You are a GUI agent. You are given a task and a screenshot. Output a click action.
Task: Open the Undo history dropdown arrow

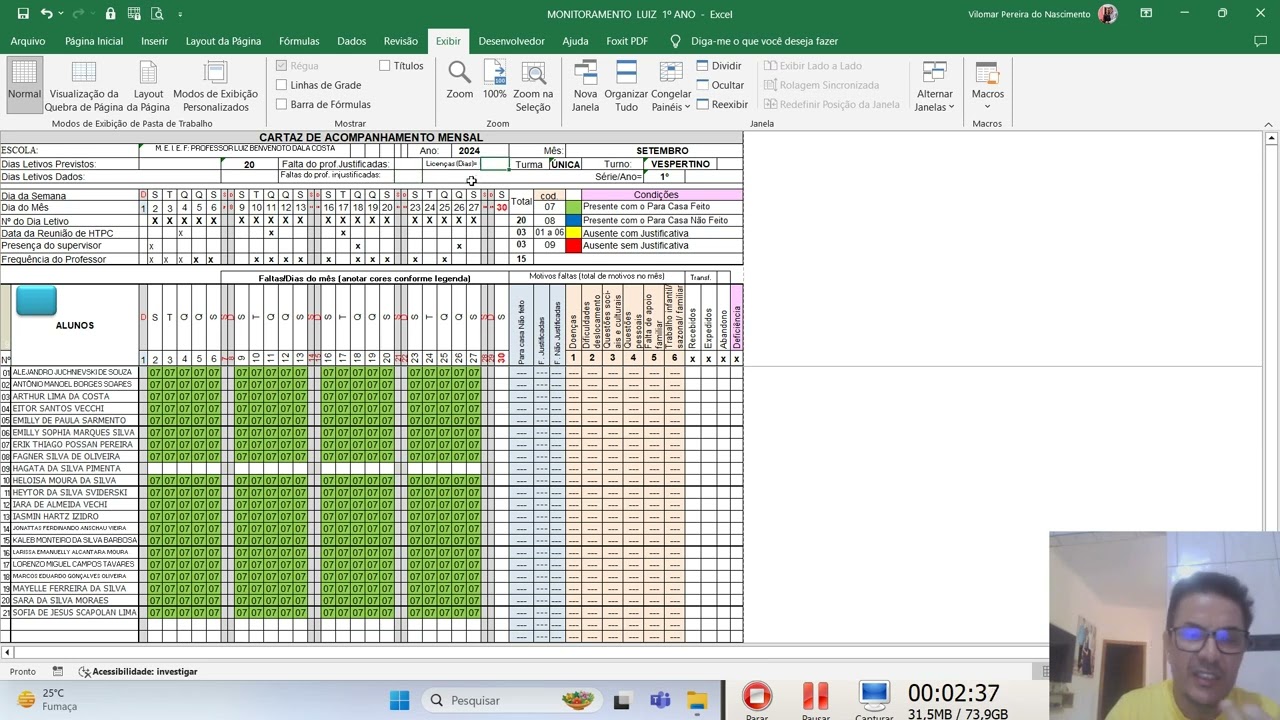pyautogui.click(x=61, y=14)
